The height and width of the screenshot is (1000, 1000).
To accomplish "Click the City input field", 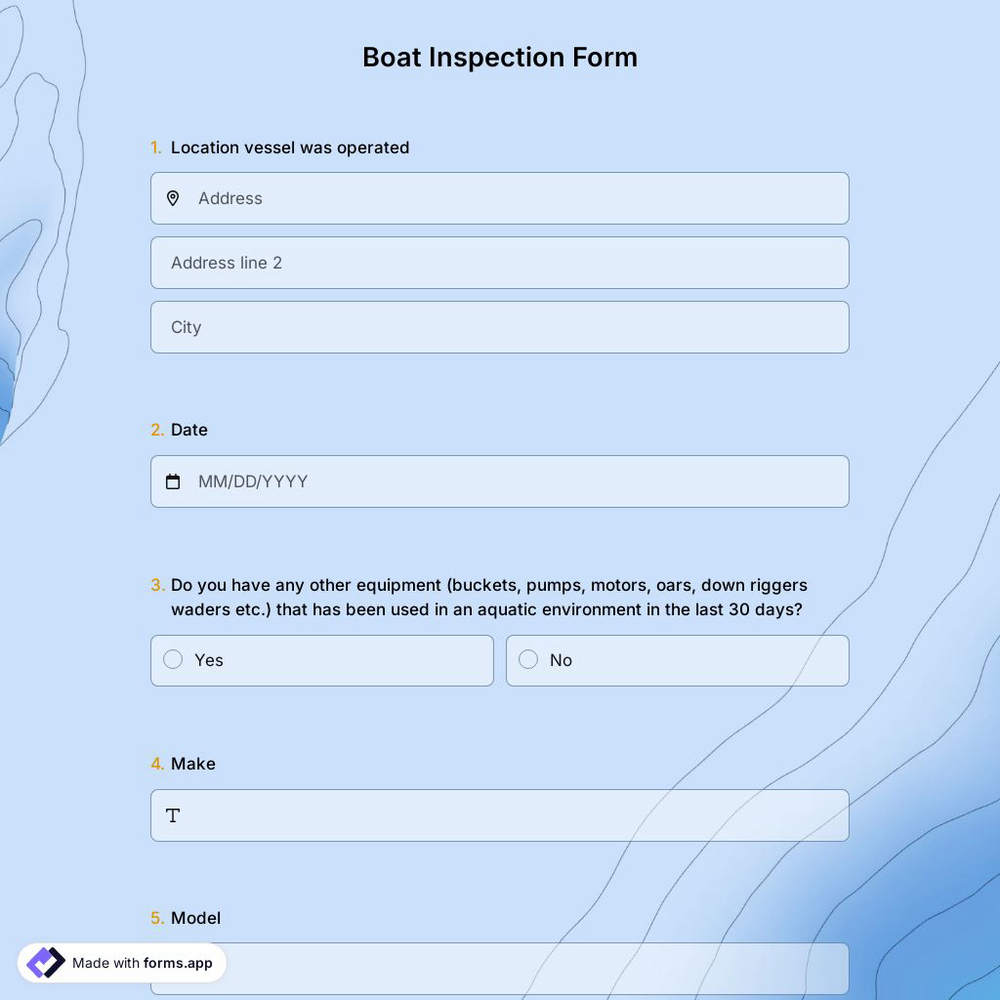I will click(450, 327).
